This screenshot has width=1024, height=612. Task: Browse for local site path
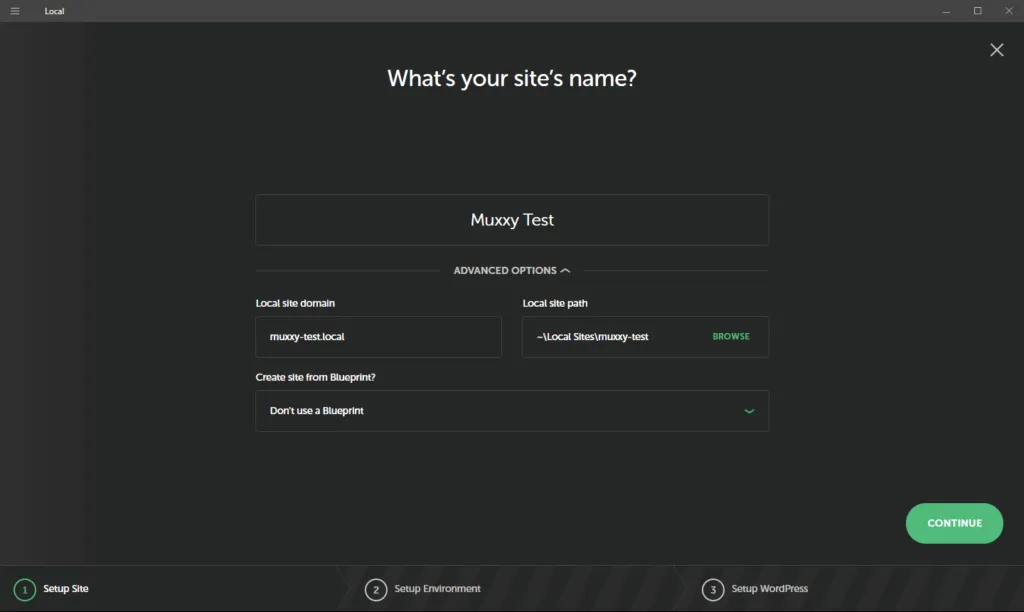pyautogui.click(x=731, y=336)
